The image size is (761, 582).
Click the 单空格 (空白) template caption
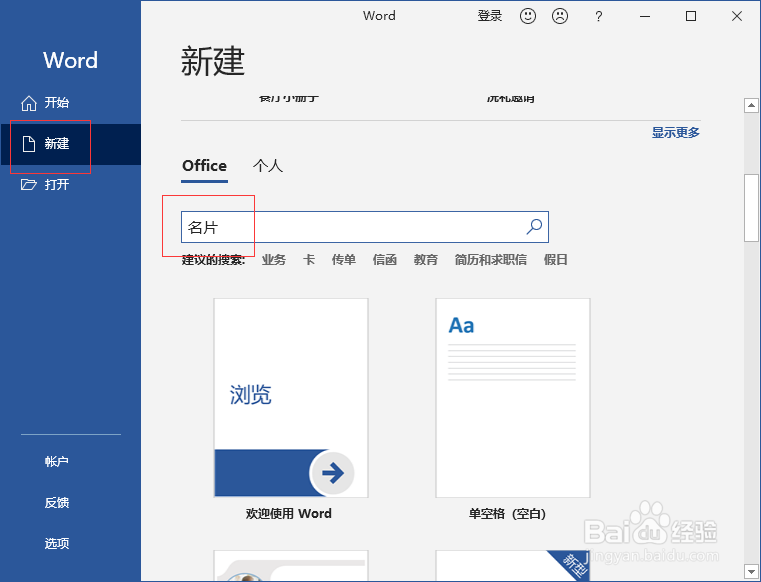pyautogui.click(x=507, y=514)
